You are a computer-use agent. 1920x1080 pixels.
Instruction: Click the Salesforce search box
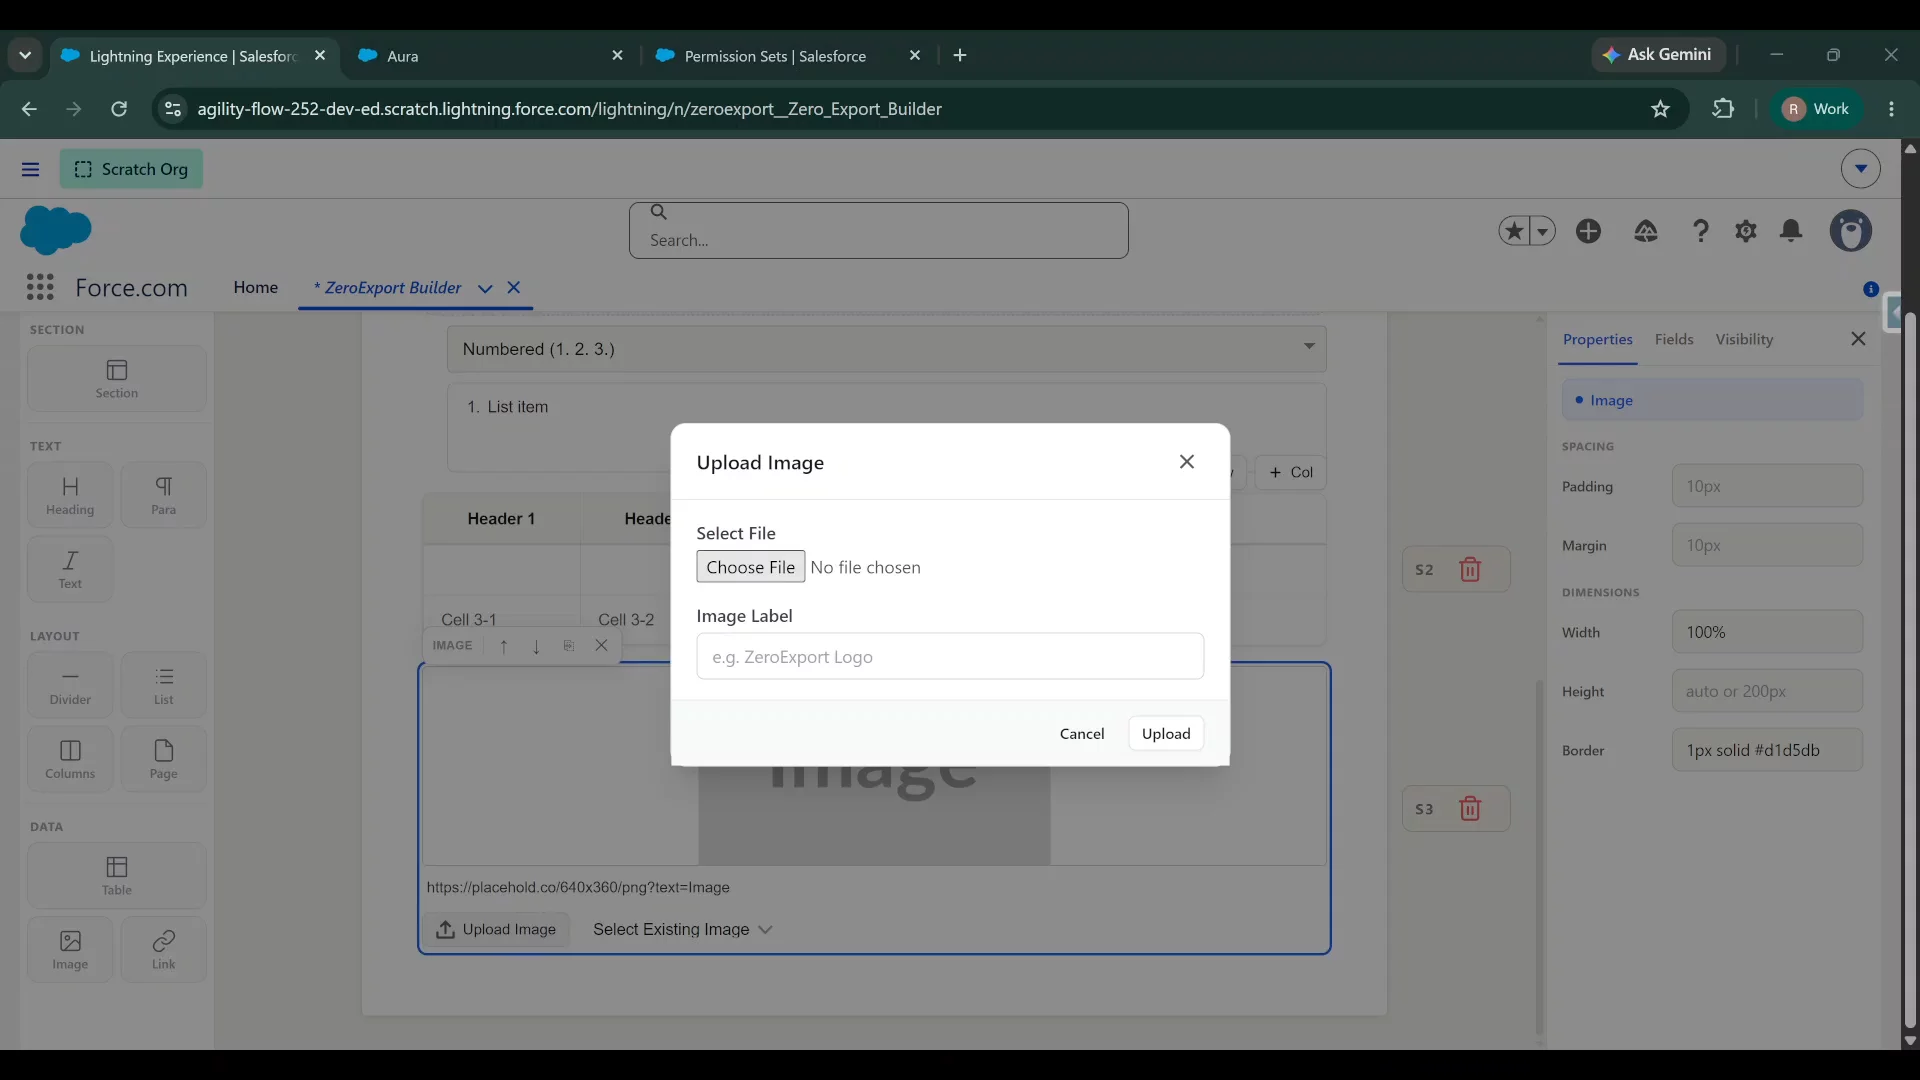878,231
